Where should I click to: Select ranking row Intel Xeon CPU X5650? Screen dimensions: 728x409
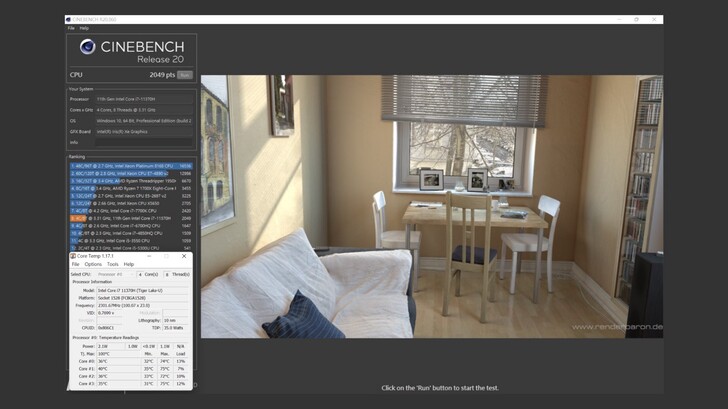click(131, 203)
